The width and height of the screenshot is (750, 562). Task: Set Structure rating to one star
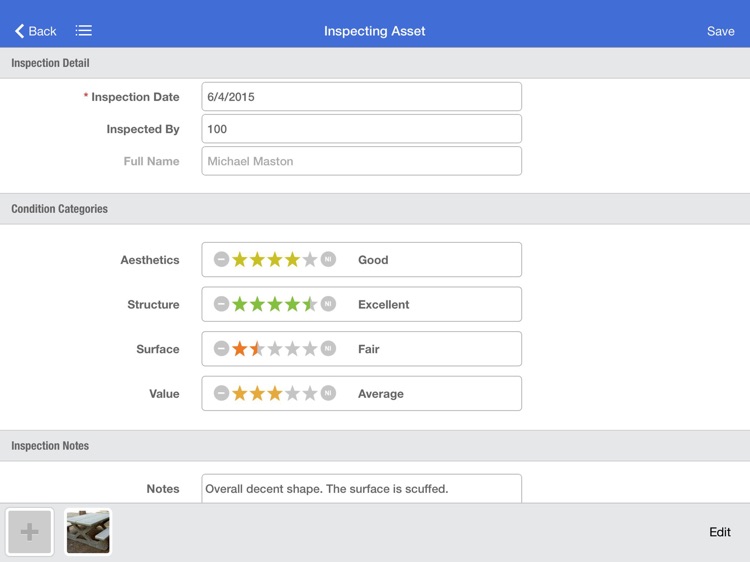pyautogui.click(x=240, y=304)
